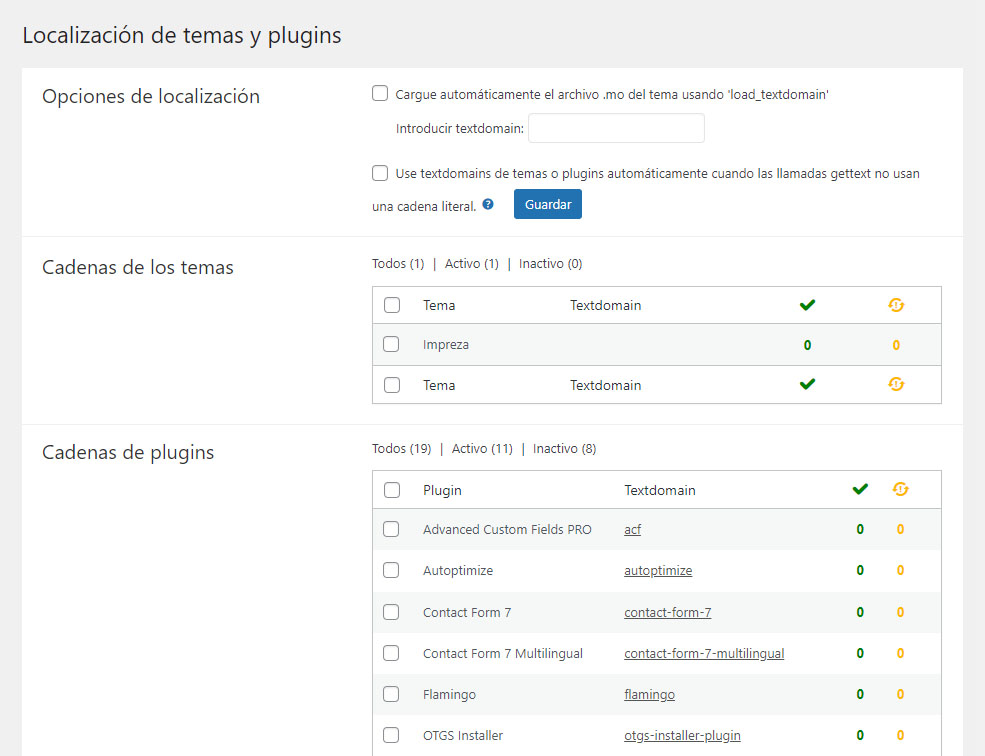Click green checkmark icon in top theme table header

point(807,305)
